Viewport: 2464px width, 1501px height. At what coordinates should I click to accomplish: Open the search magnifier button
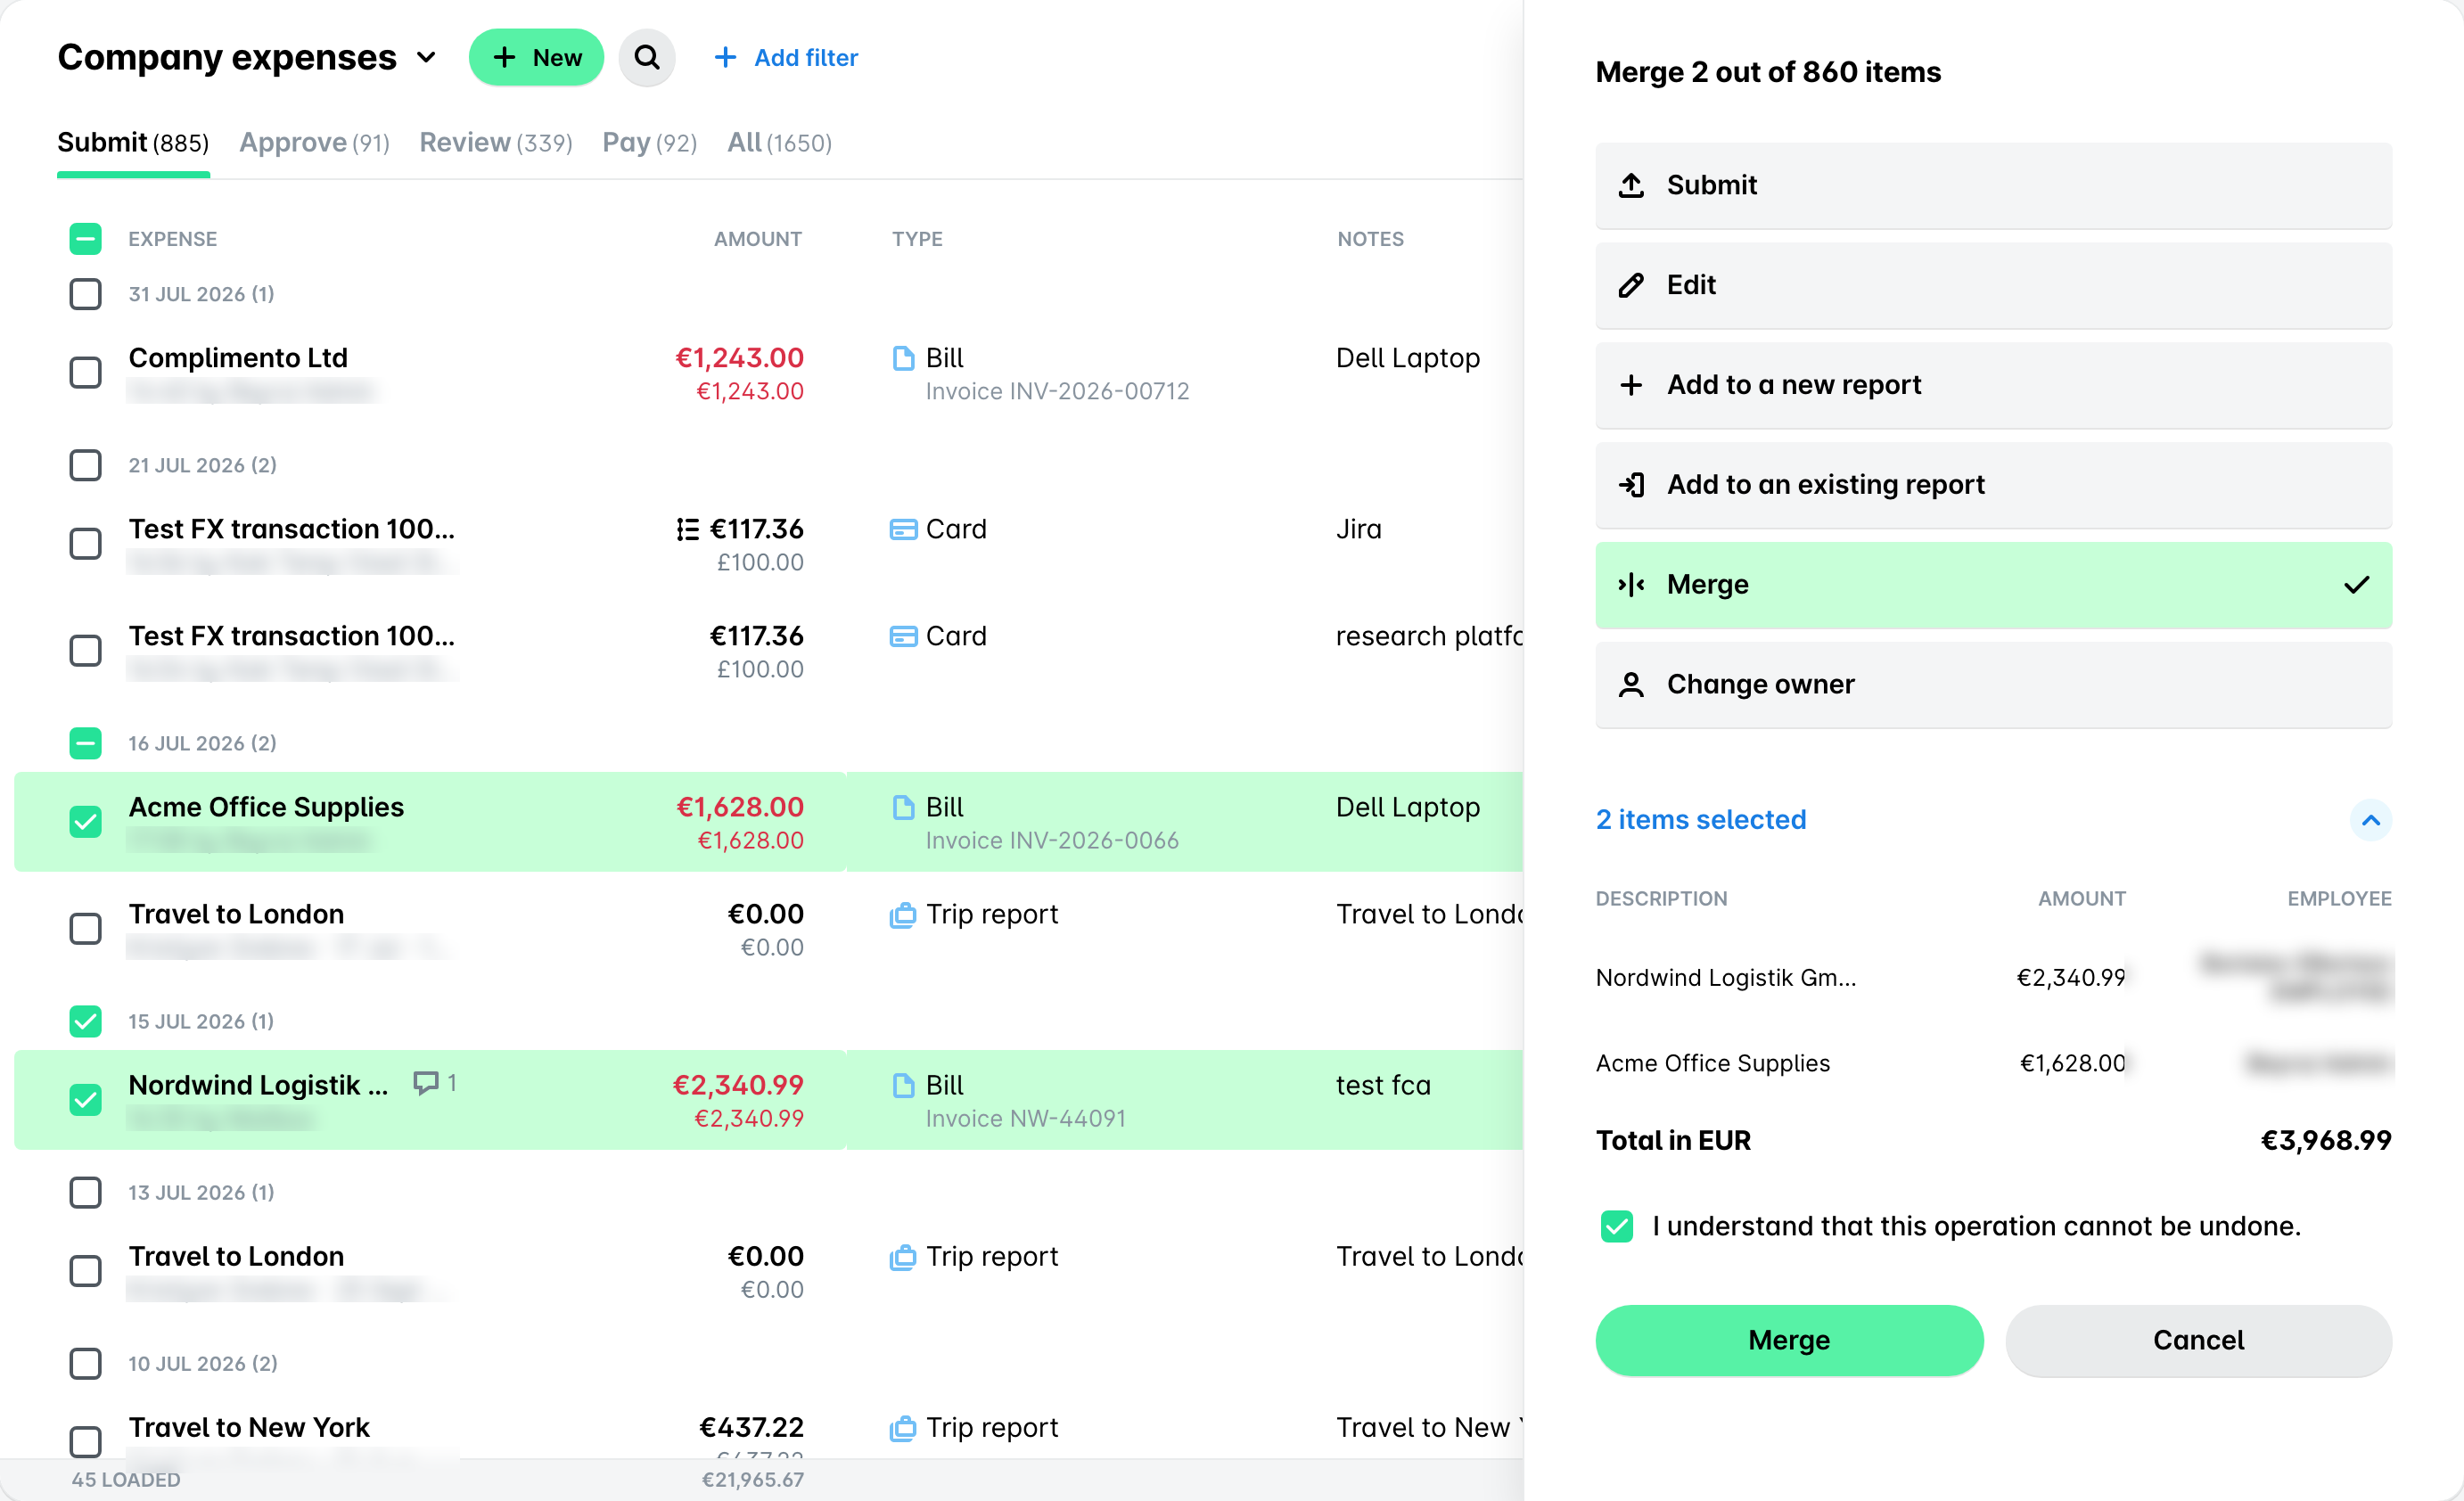[647, 57]
